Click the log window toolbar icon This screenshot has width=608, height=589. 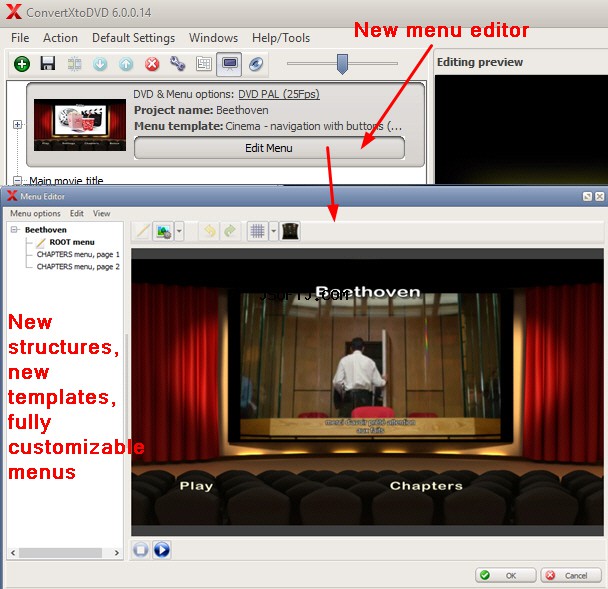coord(204,64)
